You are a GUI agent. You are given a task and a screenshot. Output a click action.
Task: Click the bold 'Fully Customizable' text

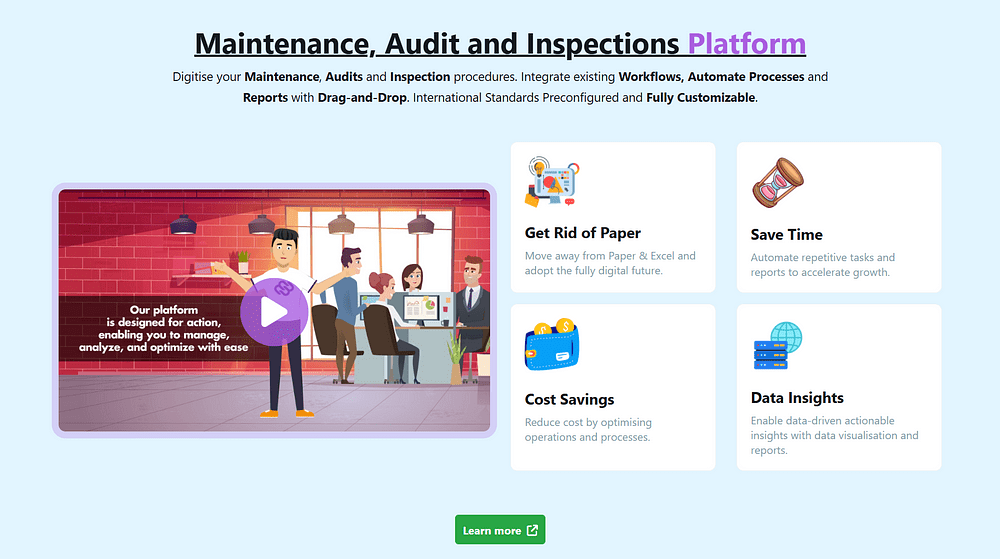(700, 98)
